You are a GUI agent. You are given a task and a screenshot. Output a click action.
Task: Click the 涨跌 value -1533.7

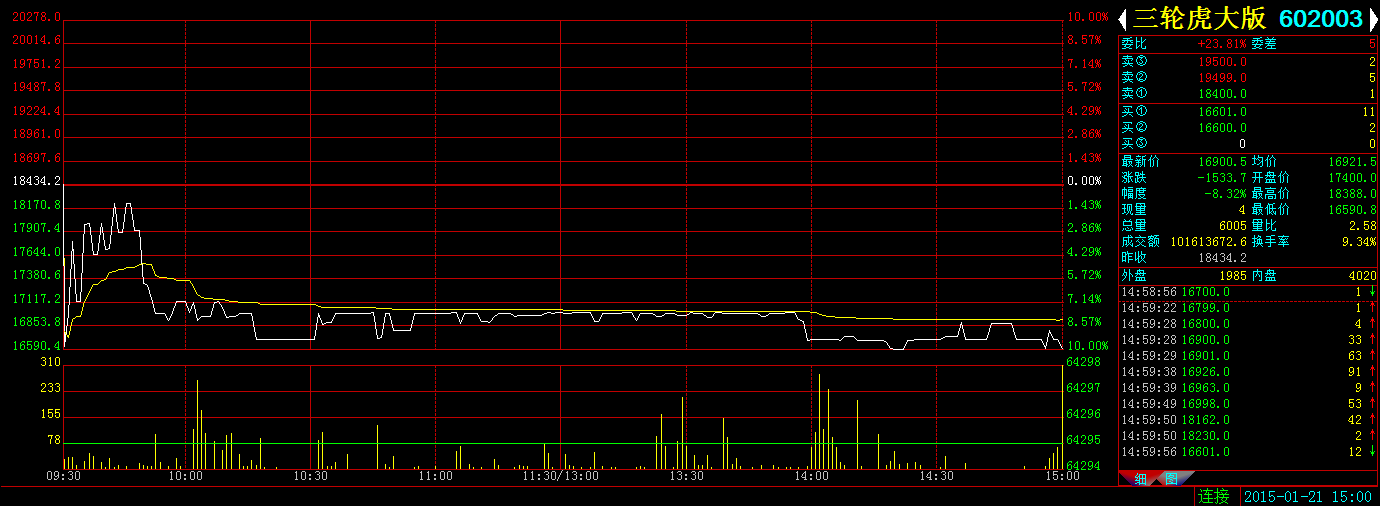1222,177
